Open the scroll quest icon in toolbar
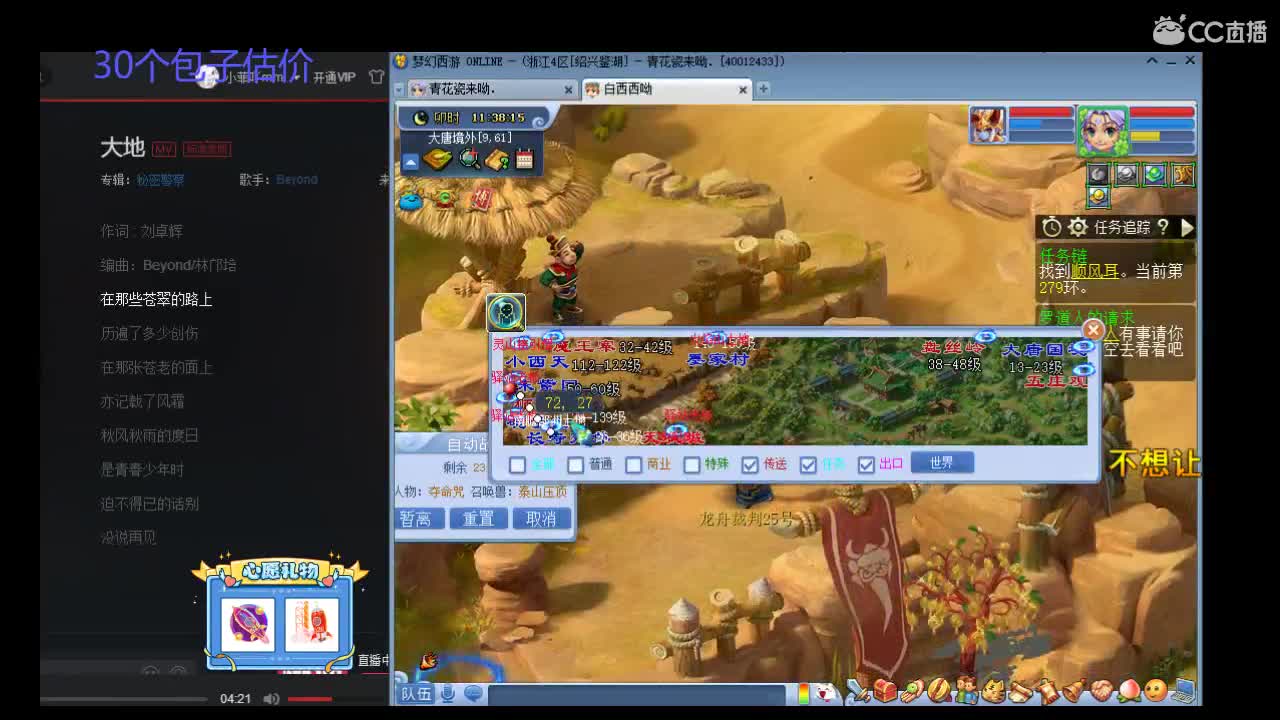The image size is (1280, 720). (x=1020, y=691)
